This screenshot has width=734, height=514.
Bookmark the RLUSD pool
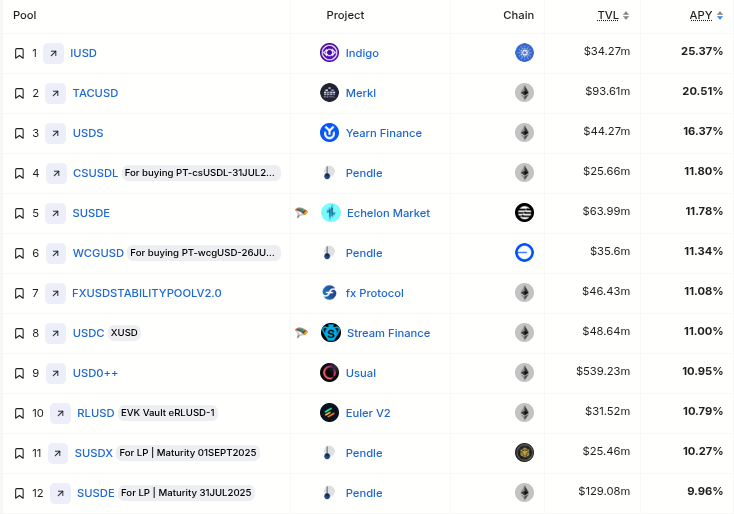[x=19, y=413]
